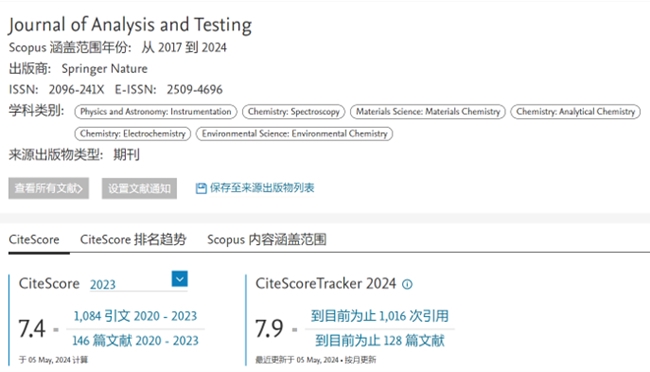The width and height of the screenshot is (650, 372).
Task: Open the CiteScore 排名趋势 tab
Action: coord(133,240)
